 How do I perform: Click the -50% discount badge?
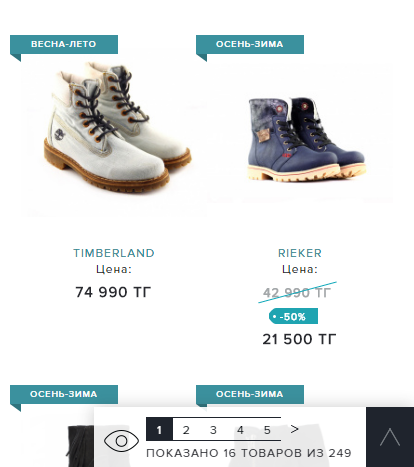[293, 316]
